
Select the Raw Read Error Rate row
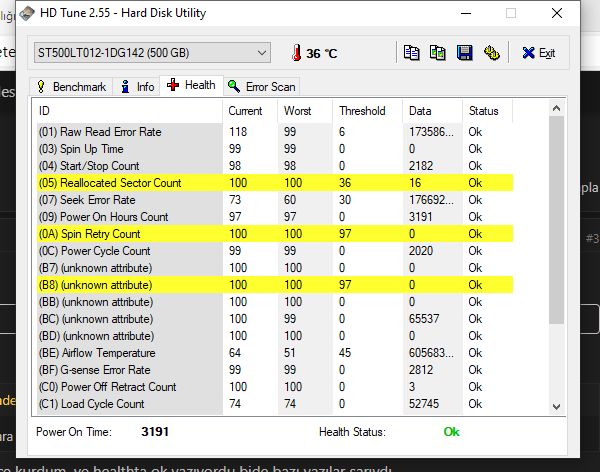point(275,132)
